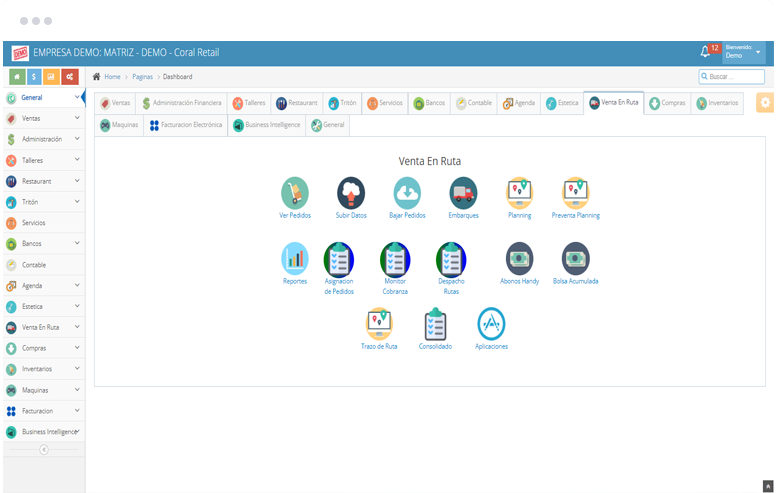Expand the Talleres sidebar menu
This screenshot has height=493, width=776.
click(x=44, y=160)
